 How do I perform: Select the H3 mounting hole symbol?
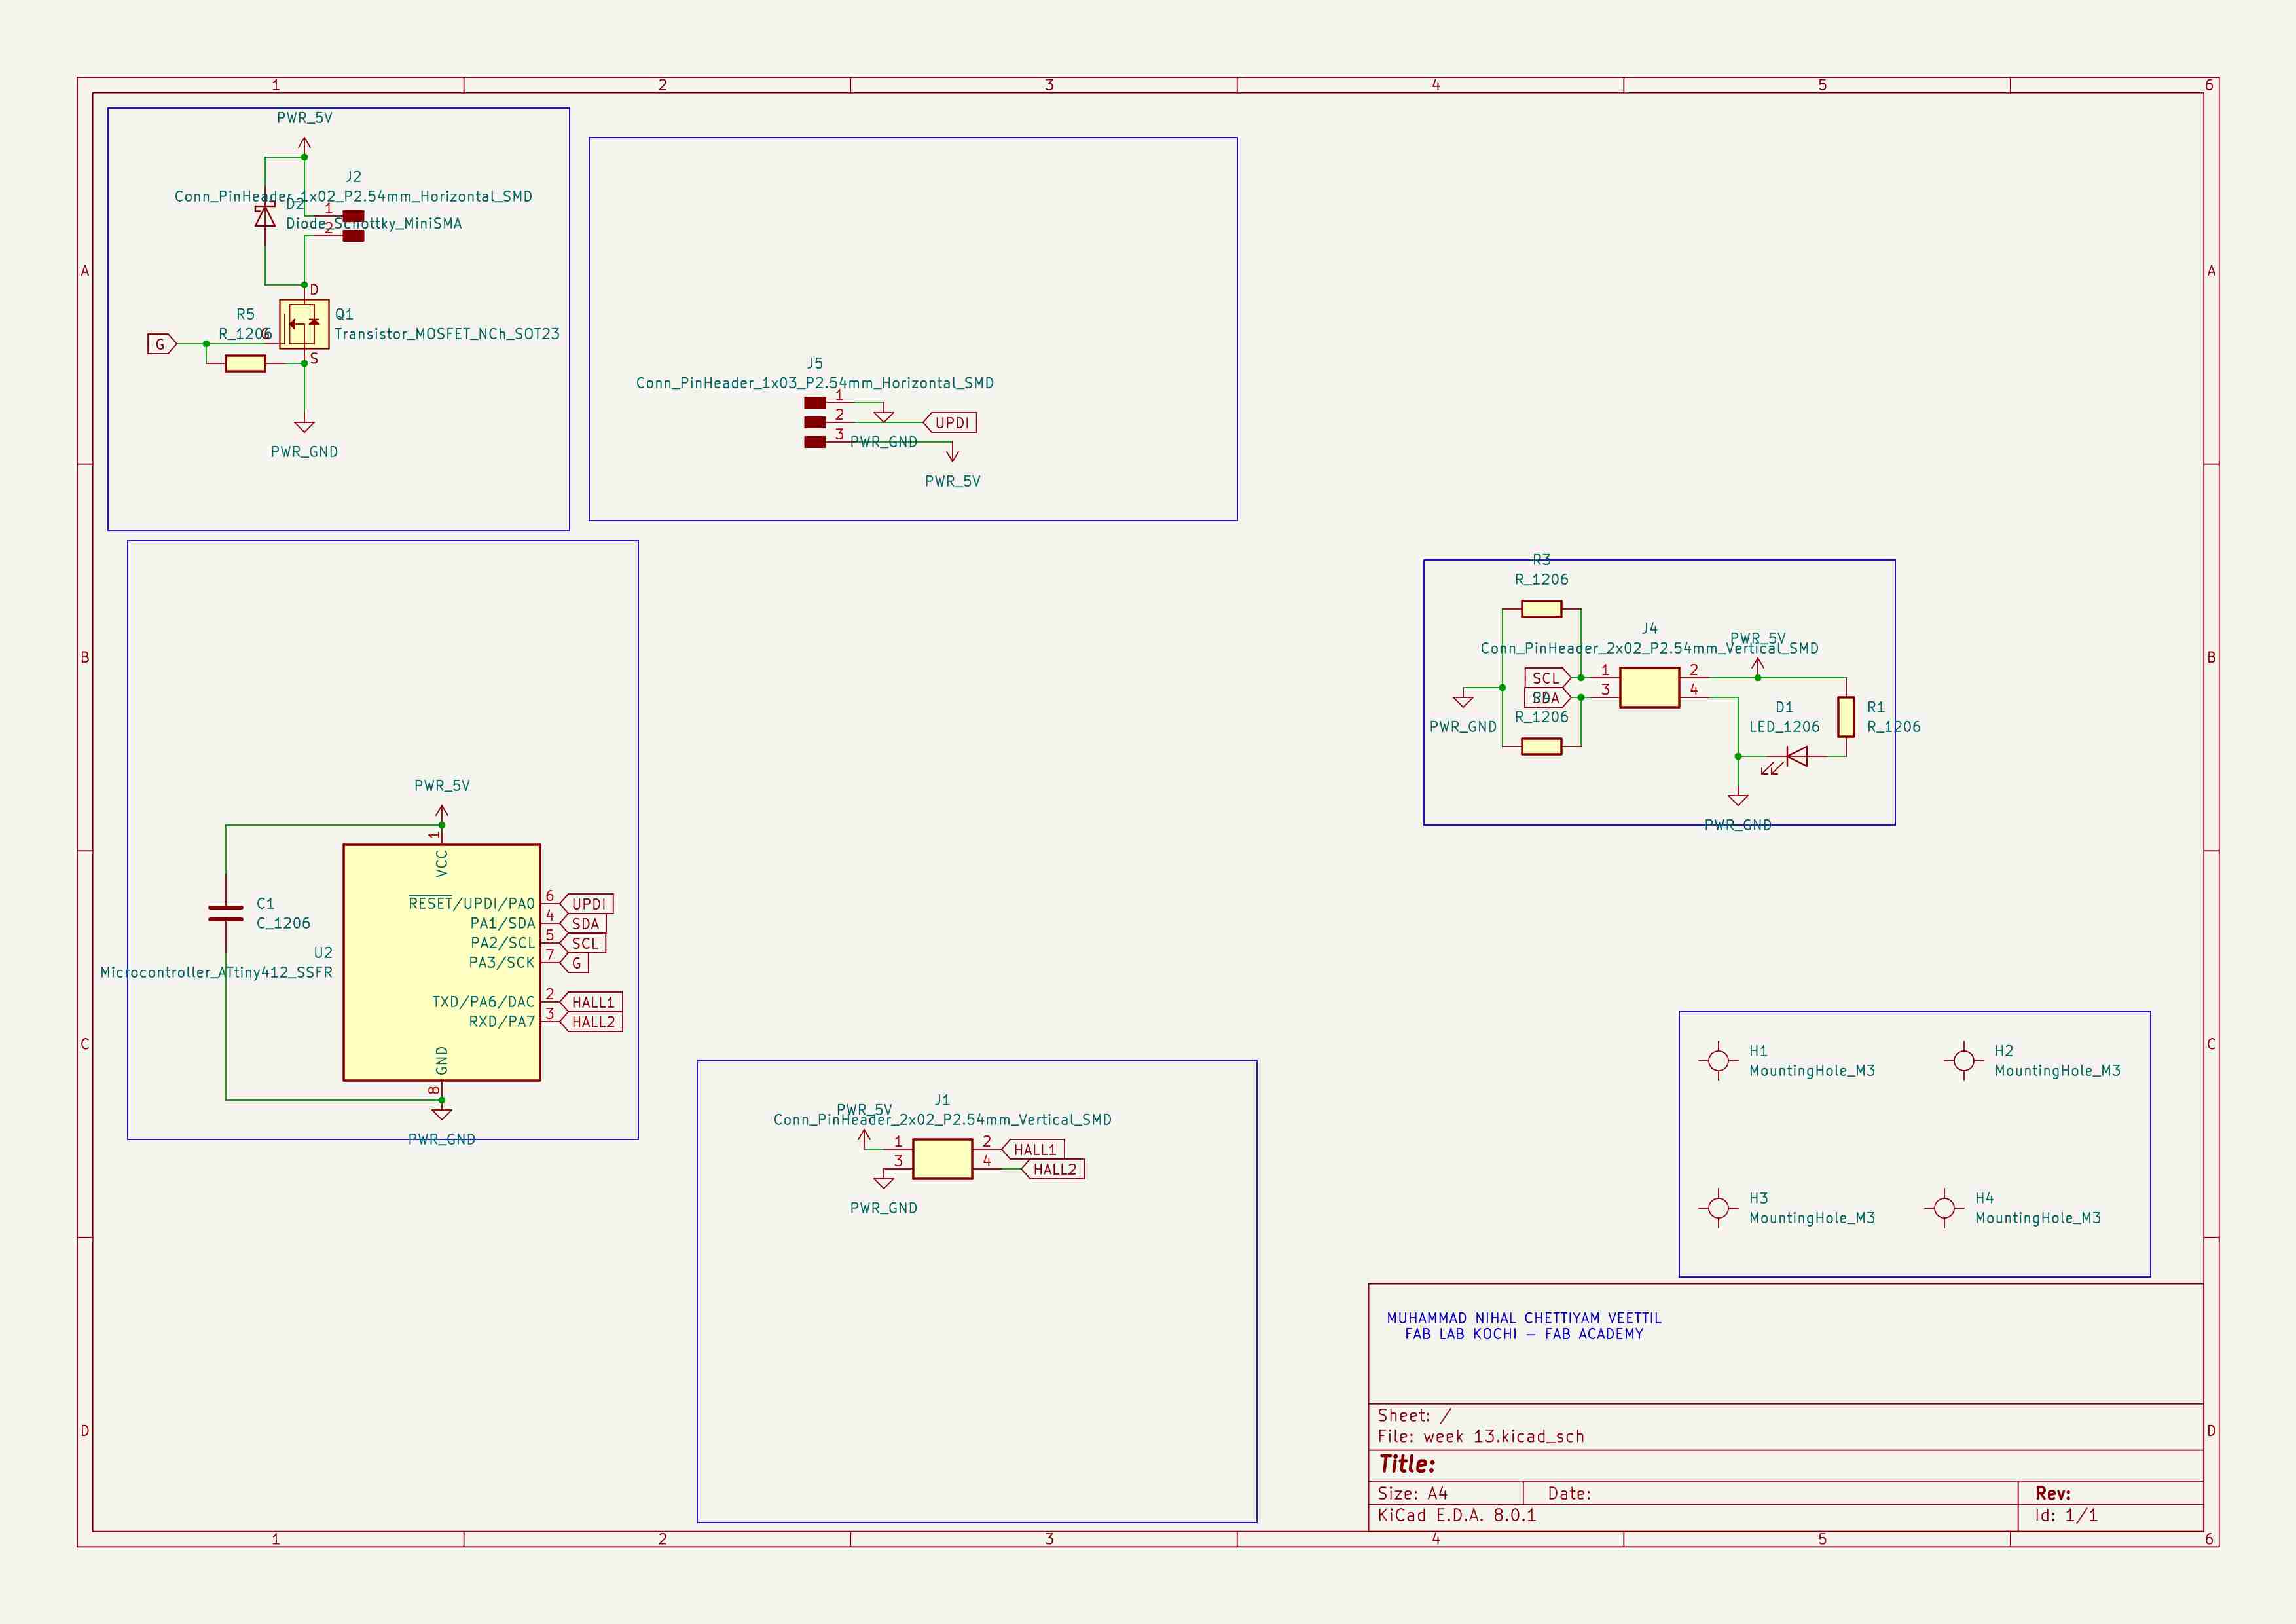pyautogui.click(x=1718, y=1208)
